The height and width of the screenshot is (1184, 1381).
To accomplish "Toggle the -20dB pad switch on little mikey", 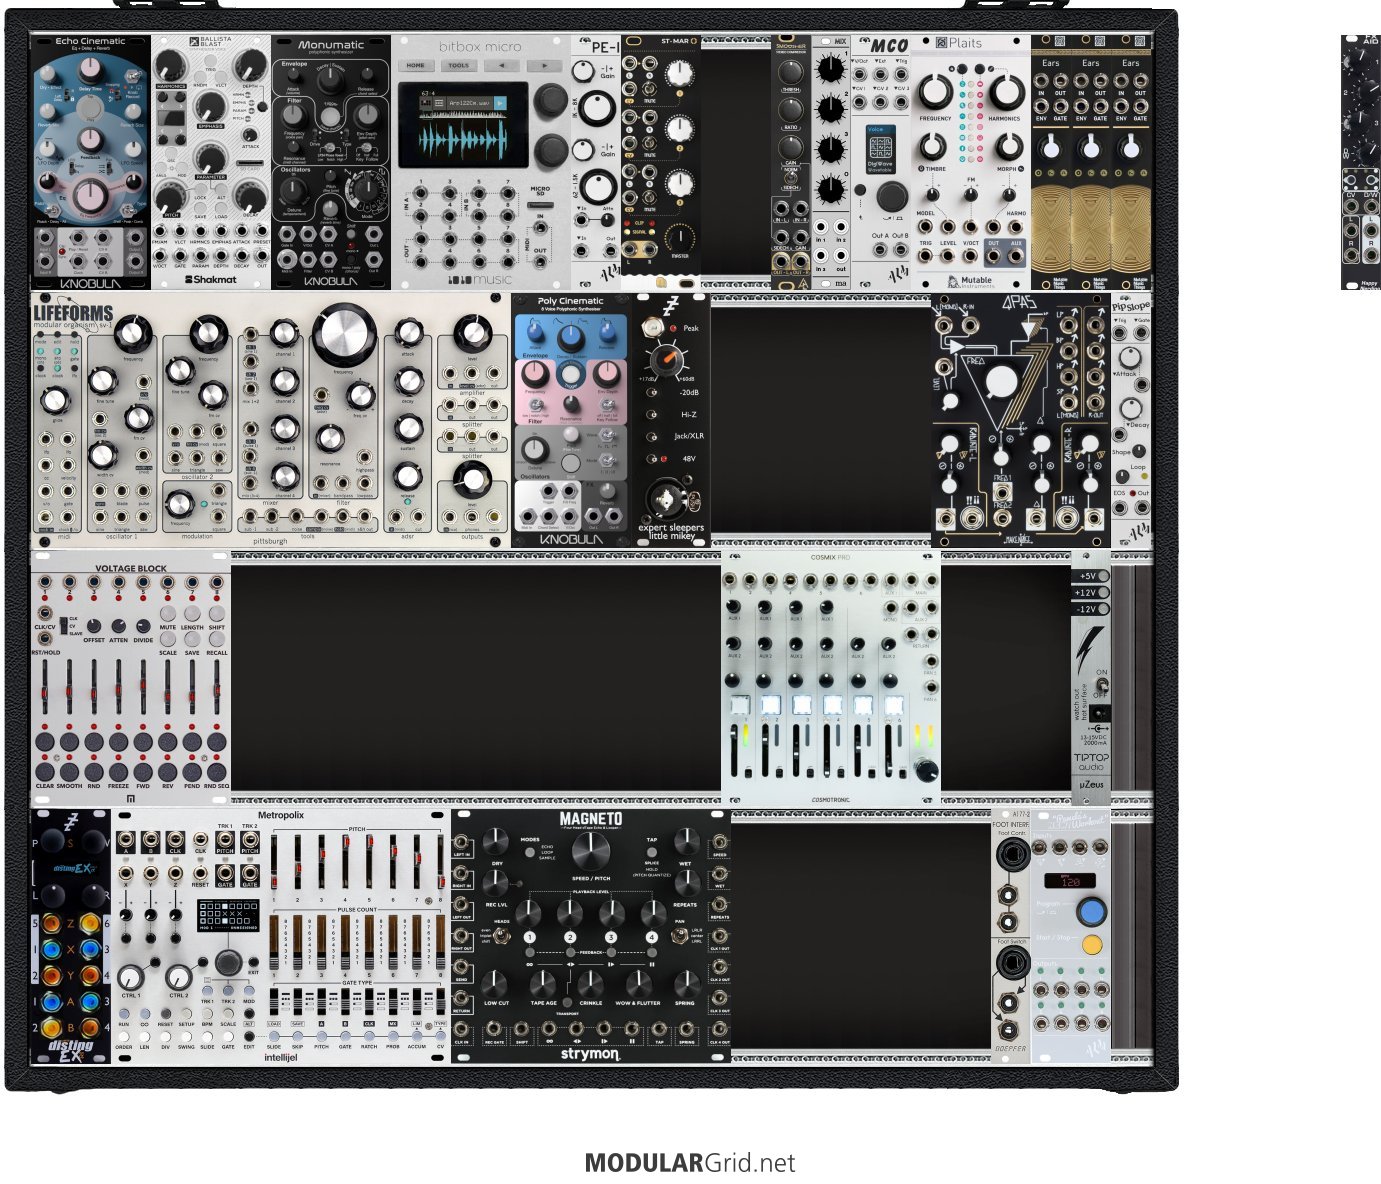I will pyautogui.click(x=653, y=392).
